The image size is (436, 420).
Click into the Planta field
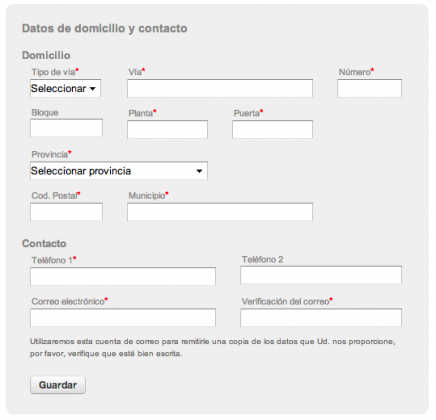pos(167,129)
